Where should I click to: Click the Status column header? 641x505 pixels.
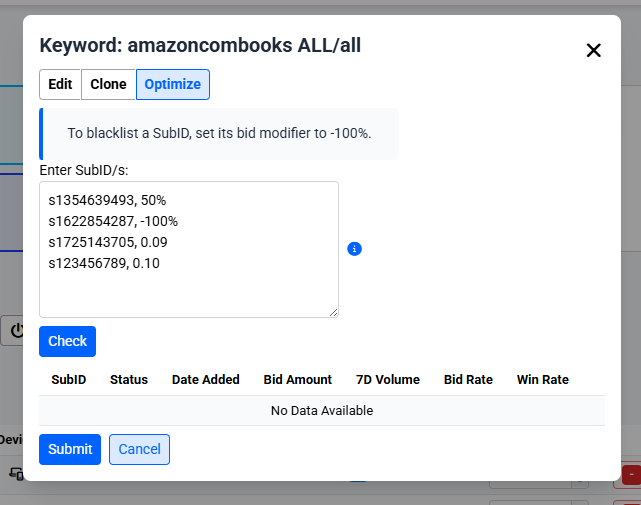129,379
